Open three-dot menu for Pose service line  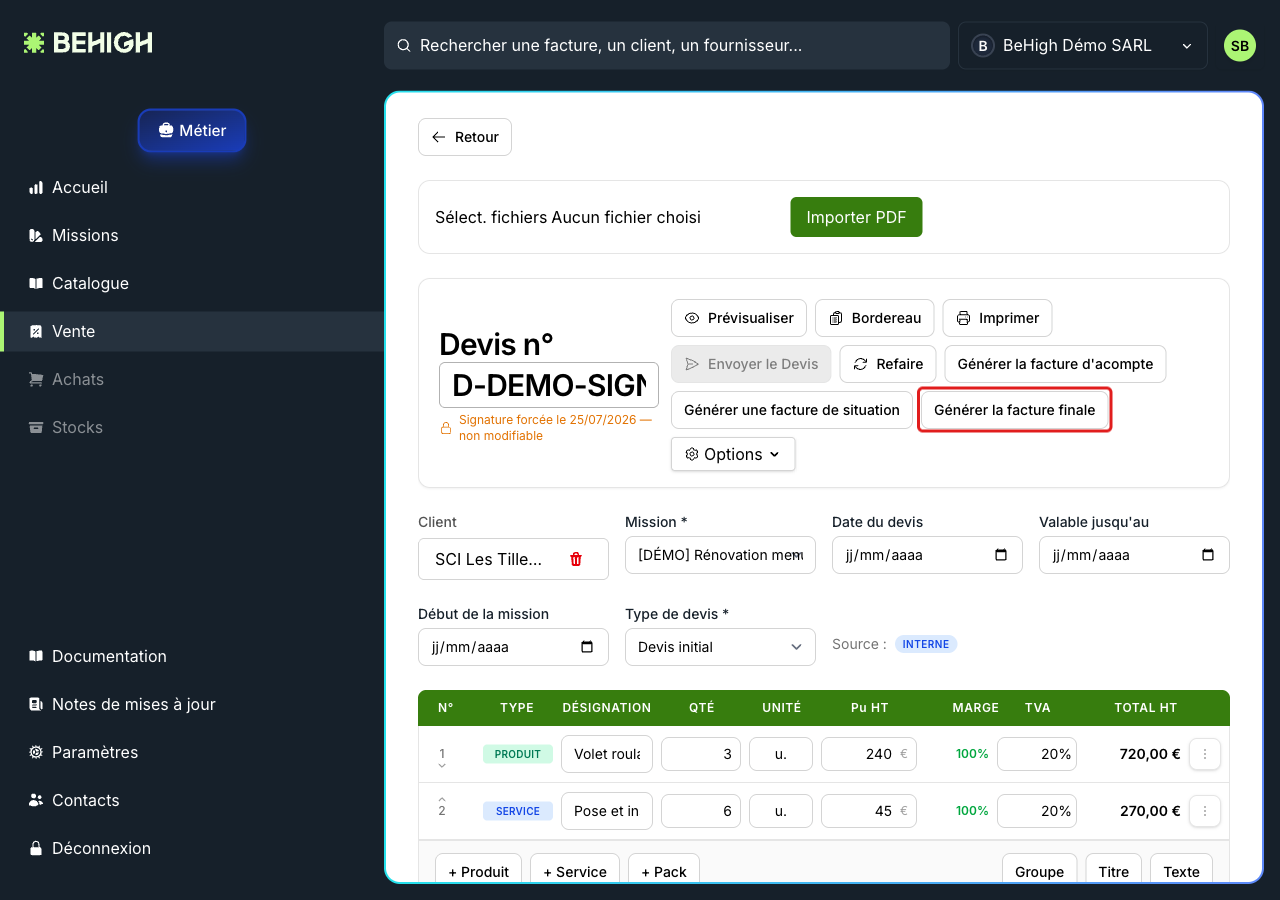[1205, 811]
